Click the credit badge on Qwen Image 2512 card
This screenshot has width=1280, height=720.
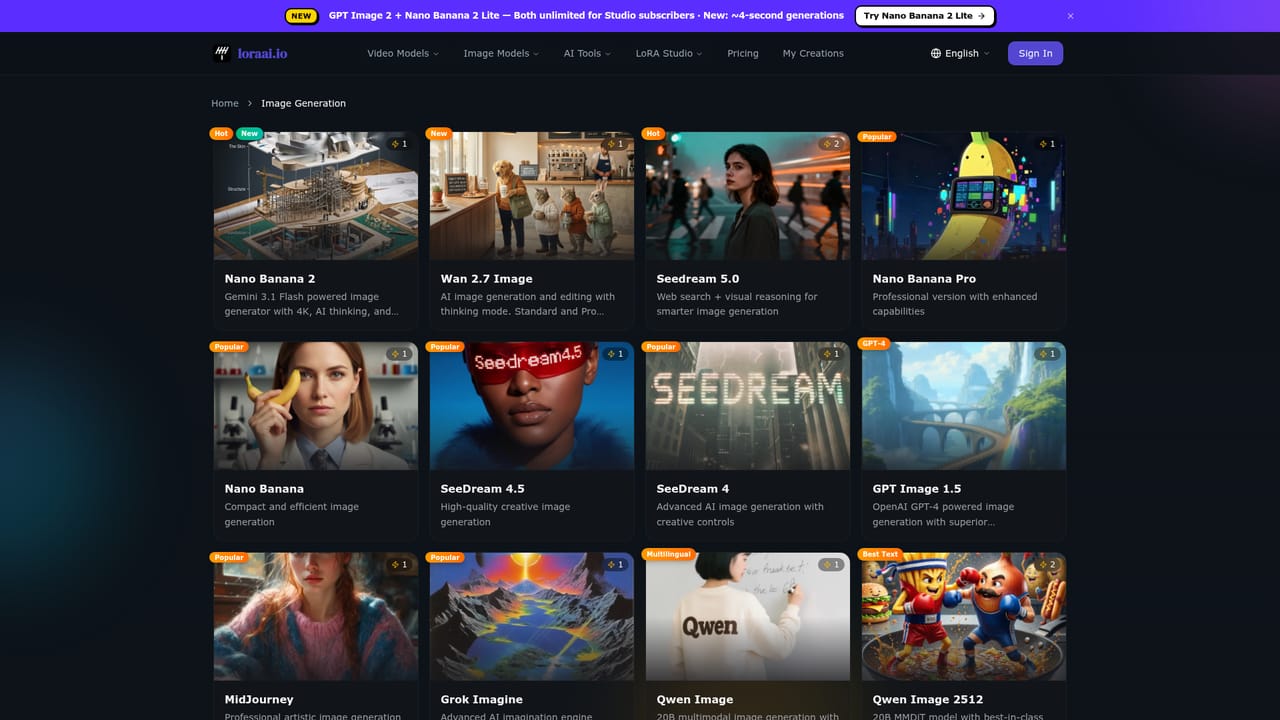coord(1047,565)
